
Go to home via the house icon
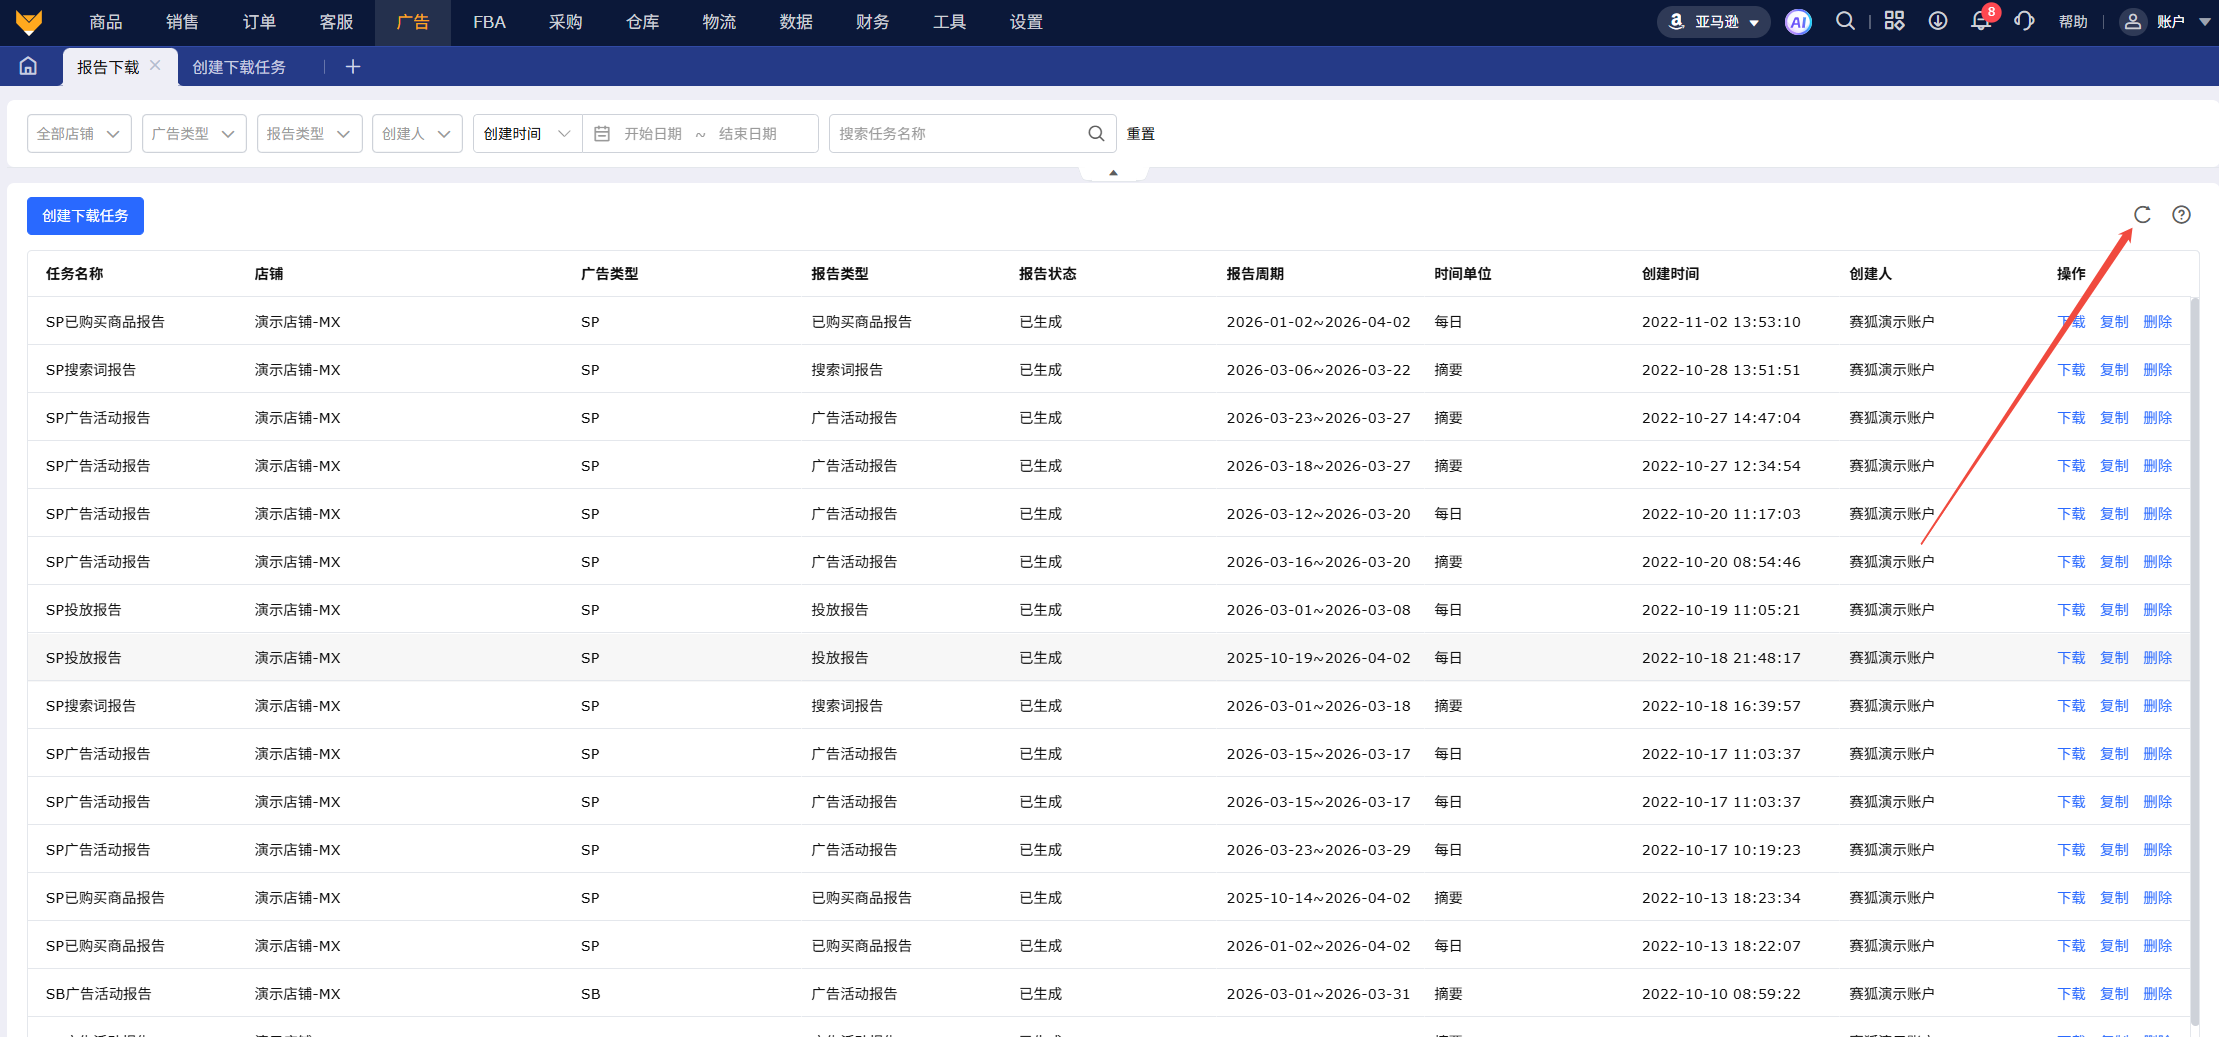(x=28, y=66)
